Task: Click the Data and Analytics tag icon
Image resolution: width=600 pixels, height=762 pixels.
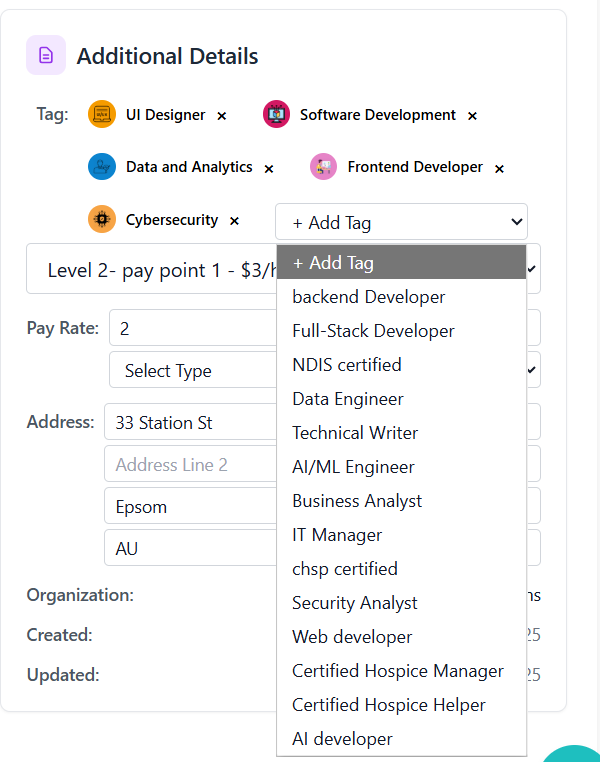Action: tap(102, 167)
